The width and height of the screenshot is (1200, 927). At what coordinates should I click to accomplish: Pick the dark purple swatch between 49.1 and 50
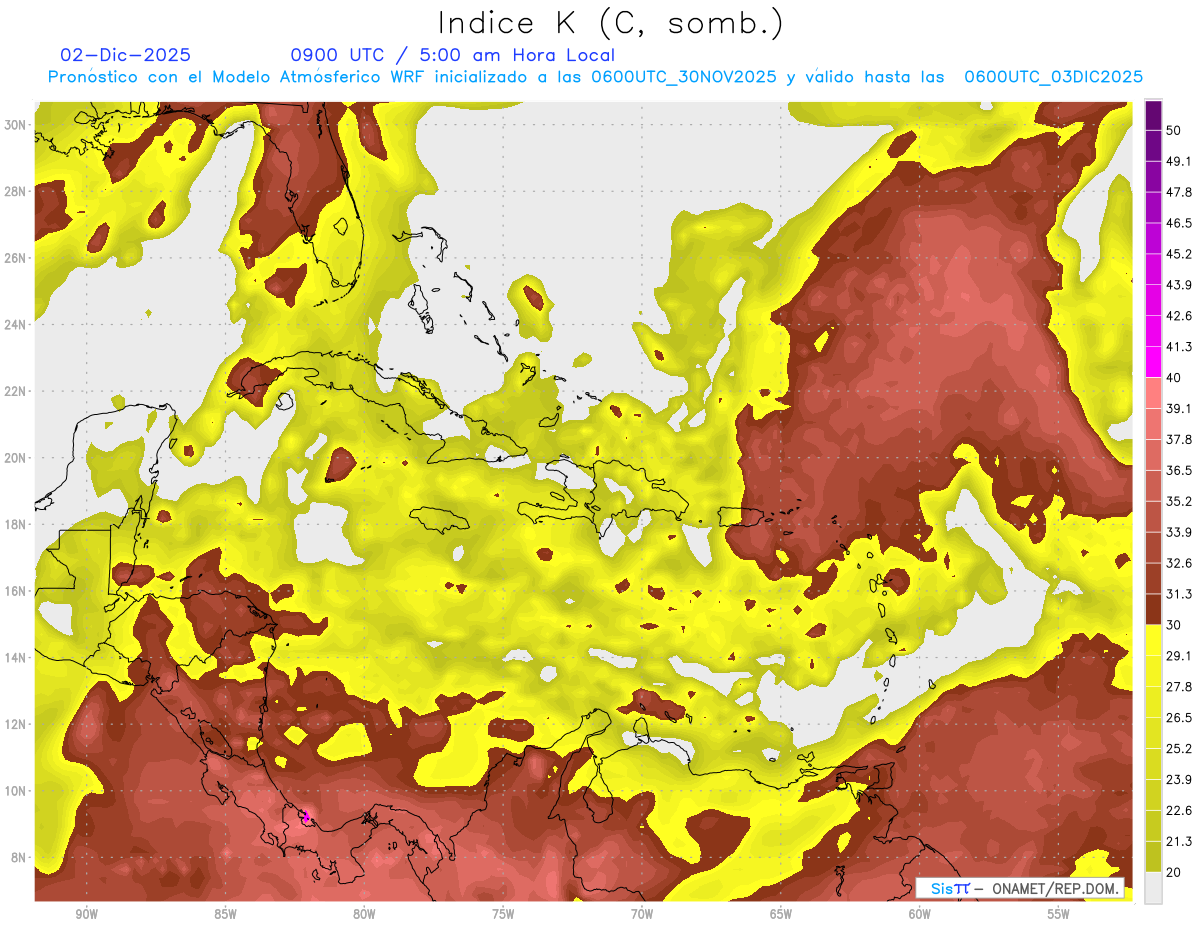(x=1153, y=146)
